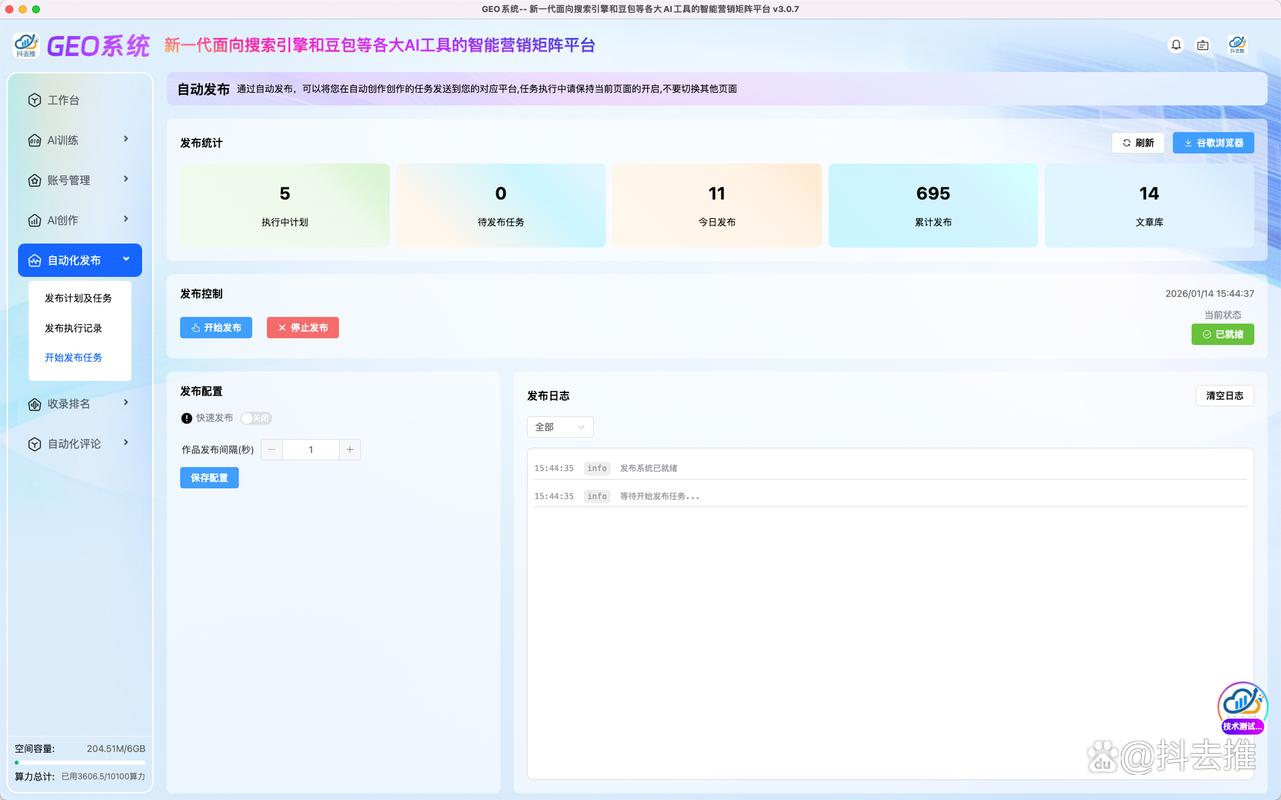The height and width of the screenshot is (800, 1281).
Task: Click the 账号管理 sidebar icon
Action: [35, 180]
